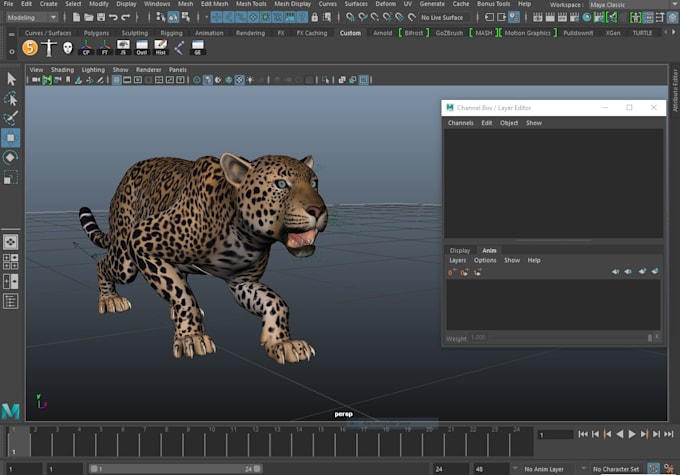Go to start of playback range
Image resolution: width=680 pixels, height=475 pixels.
pyautogui.click(x=583, y=434)
